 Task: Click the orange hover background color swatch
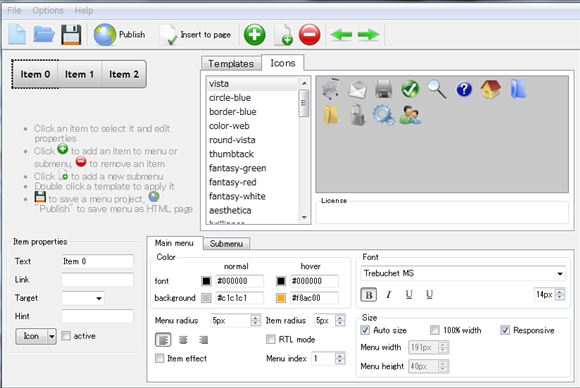coord(281,298)
